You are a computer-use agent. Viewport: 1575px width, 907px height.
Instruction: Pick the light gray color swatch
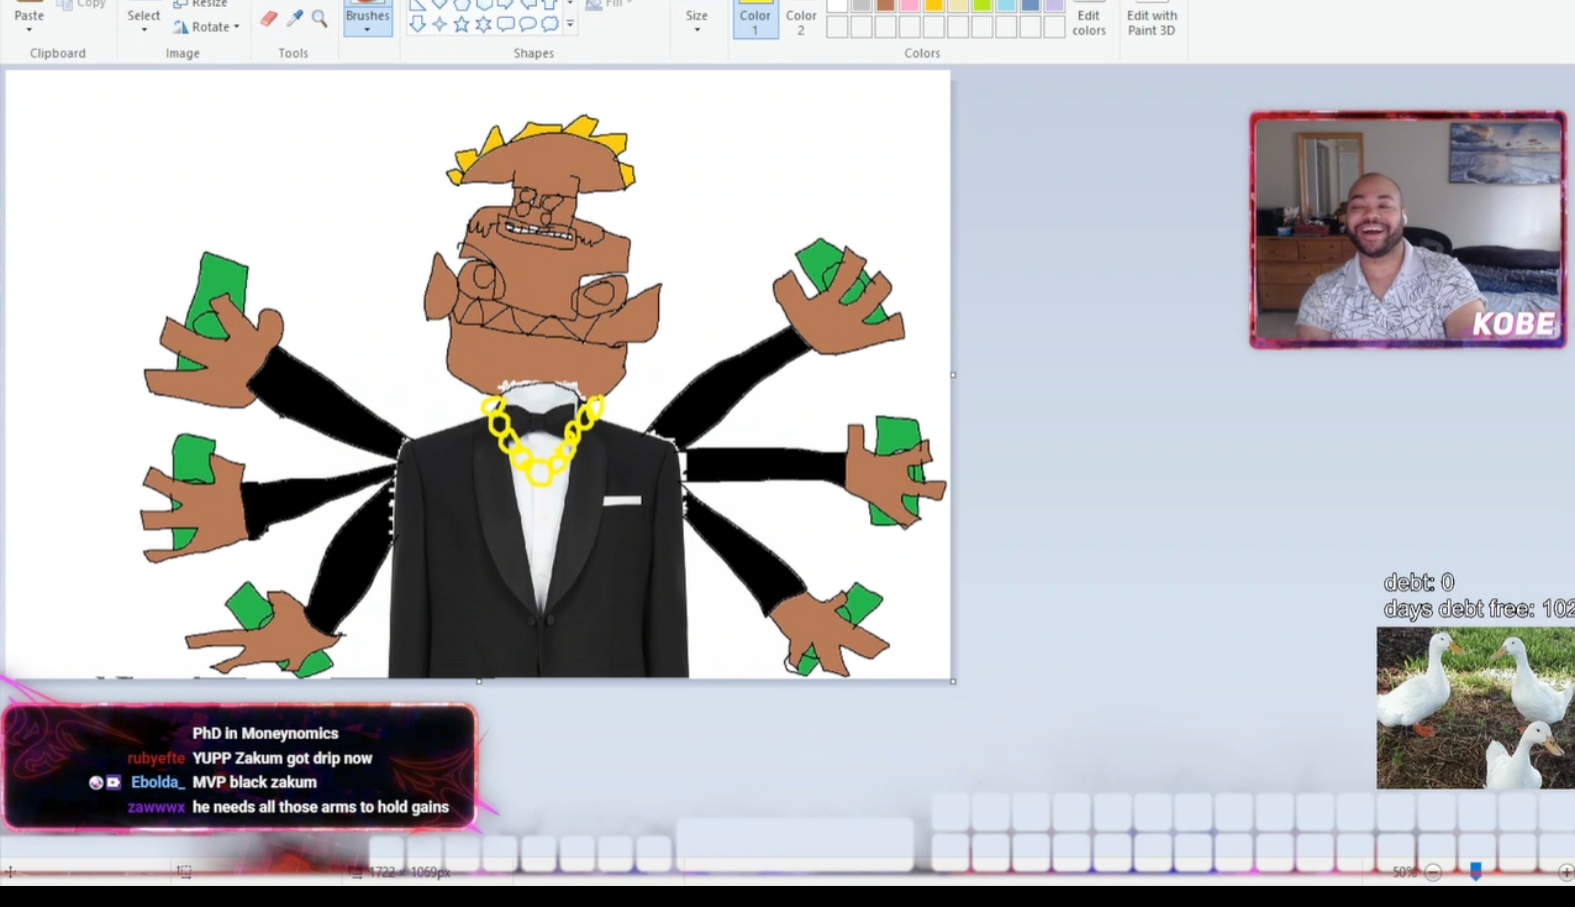(861, 5)
